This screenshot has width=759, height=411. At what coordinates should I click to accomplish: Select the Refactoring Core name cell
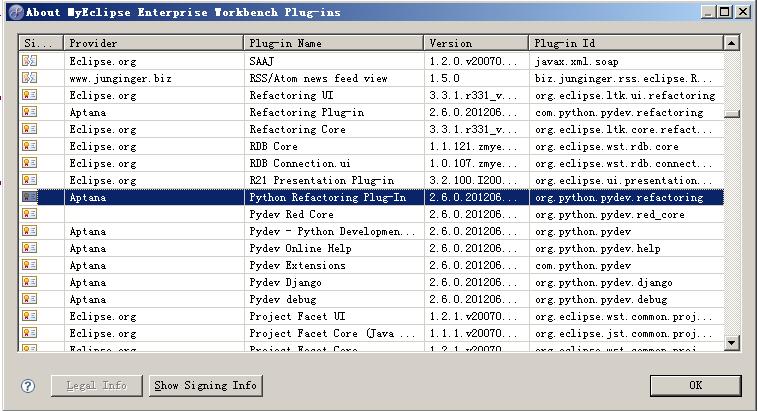point(334,129)
